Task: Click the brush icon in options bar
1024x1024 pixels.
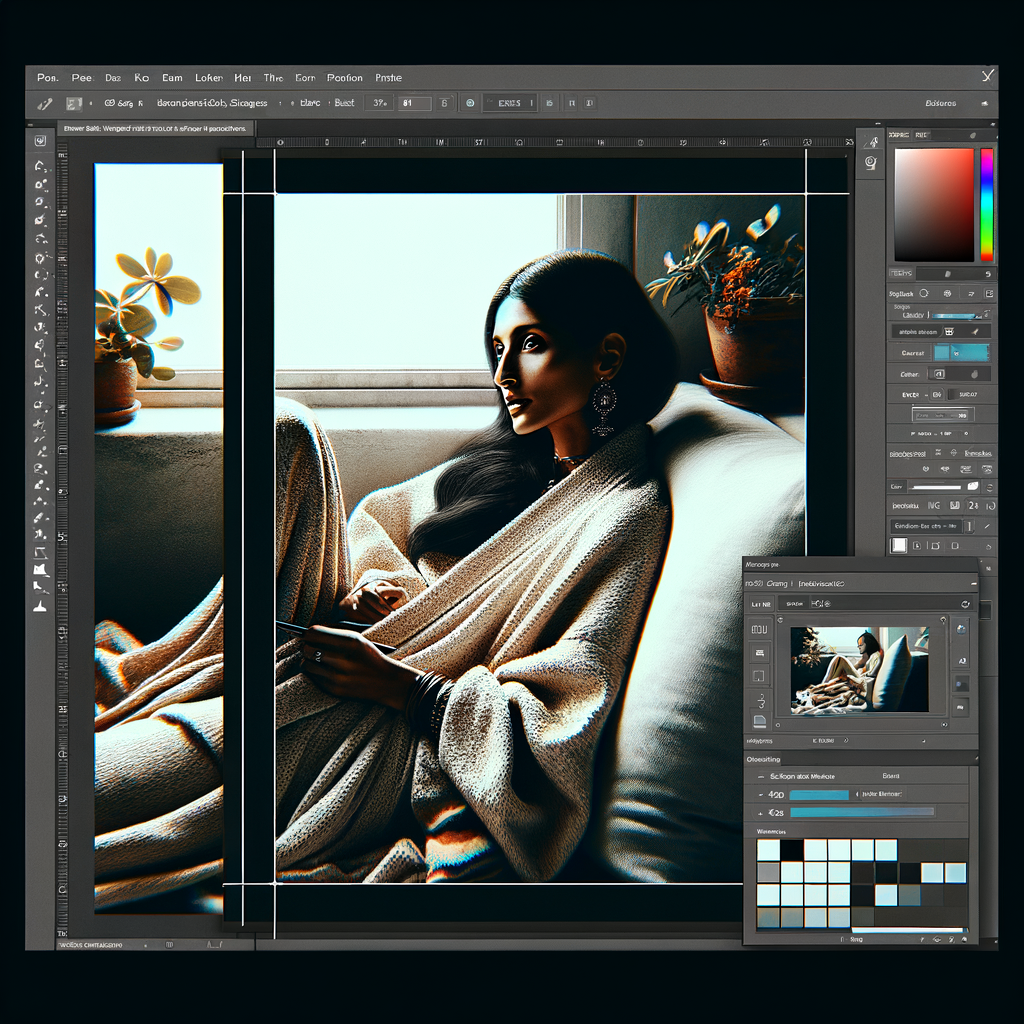Action: click(x=44, y=103)
